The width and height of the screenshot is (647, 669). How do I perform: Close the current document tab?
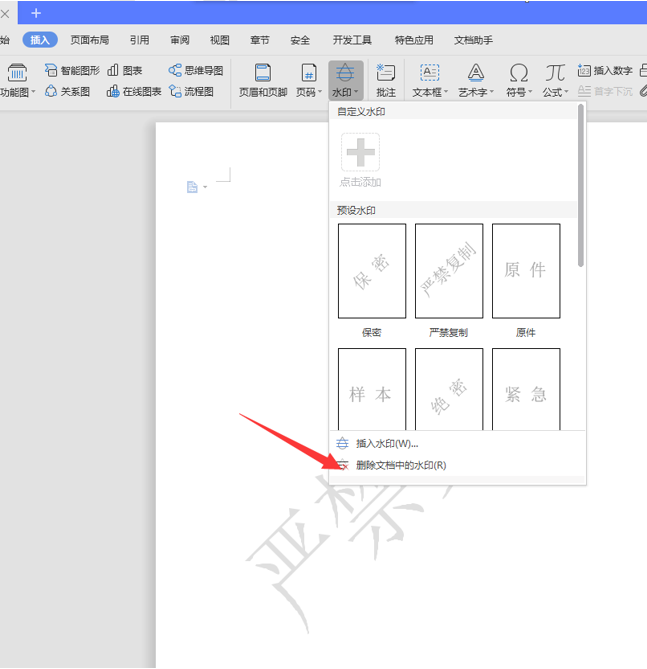point(5,14)
